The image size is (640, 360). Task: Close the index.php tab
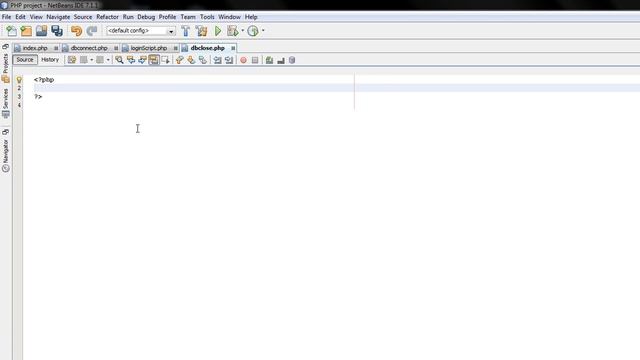pyautogui.click(x=56, y=48)
